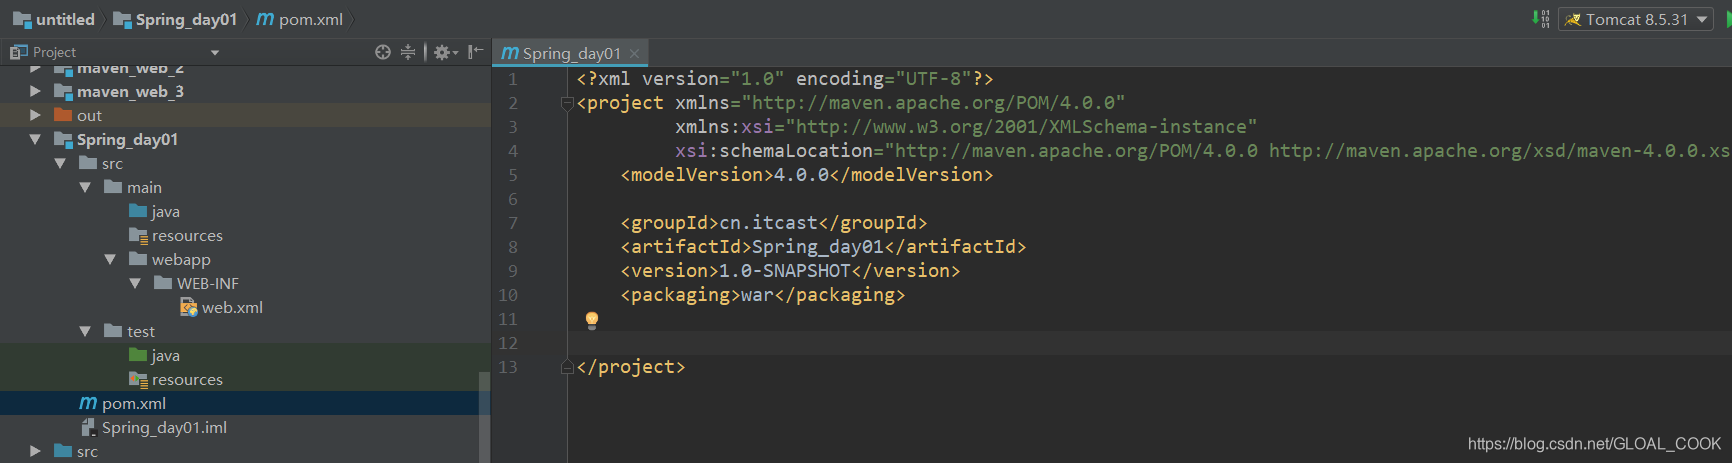Close the Spring_day01 editor tab
Screen dimensions: 1732x463
(x=634, y=54)
